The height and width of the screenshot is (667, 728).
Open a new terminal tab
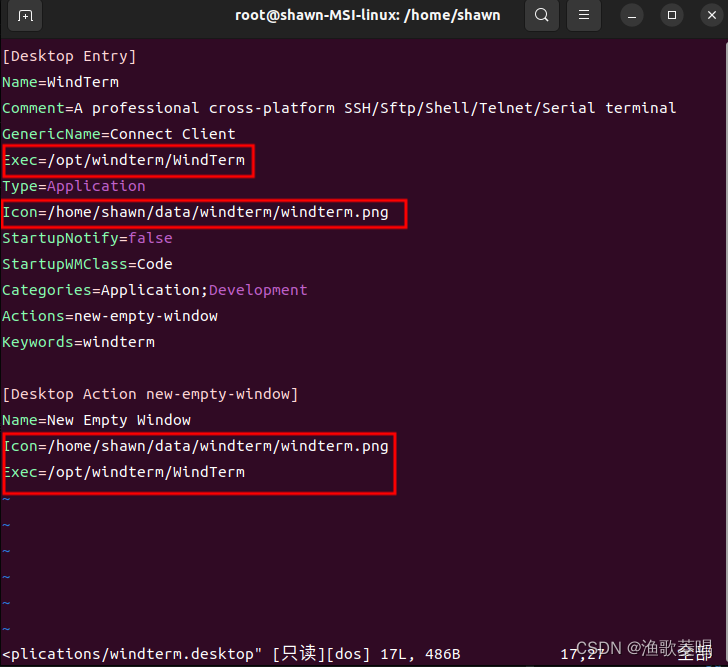coord(25,16)
